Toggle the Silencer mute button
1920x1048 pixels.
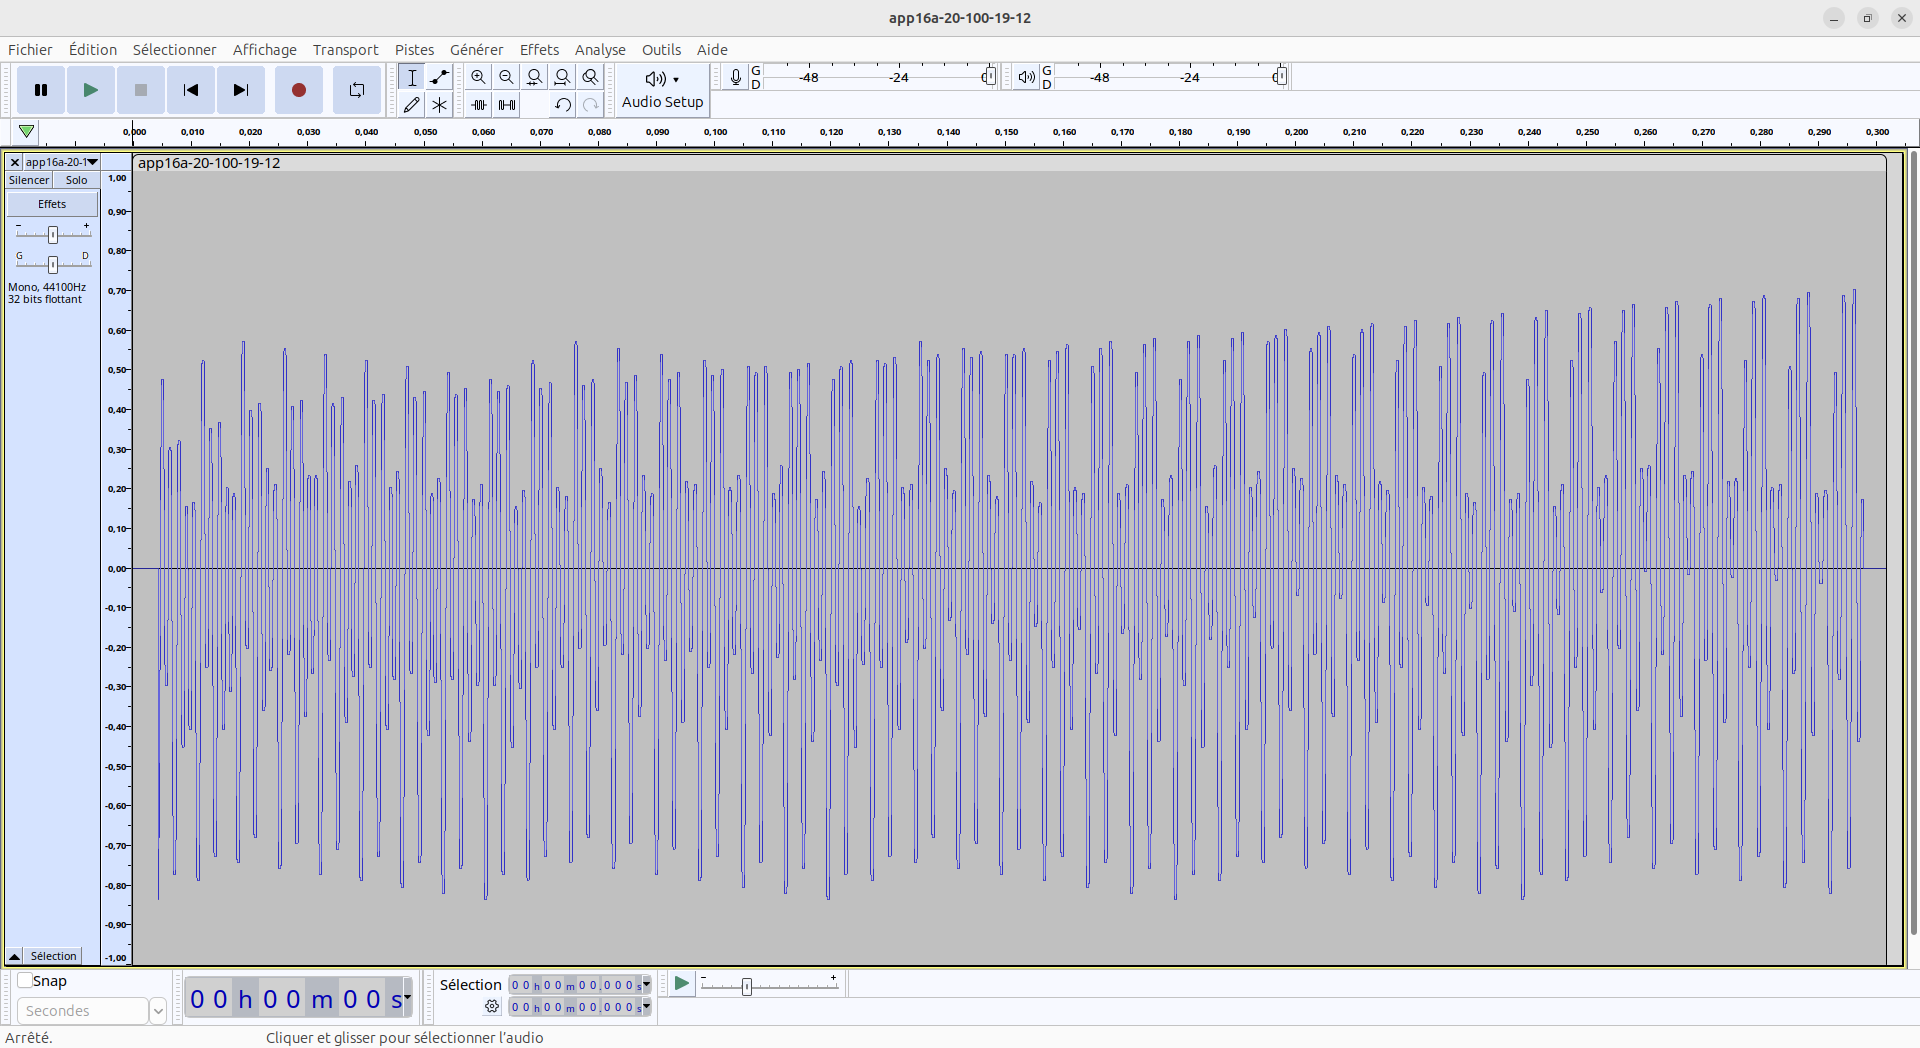[x=29, y=180]
